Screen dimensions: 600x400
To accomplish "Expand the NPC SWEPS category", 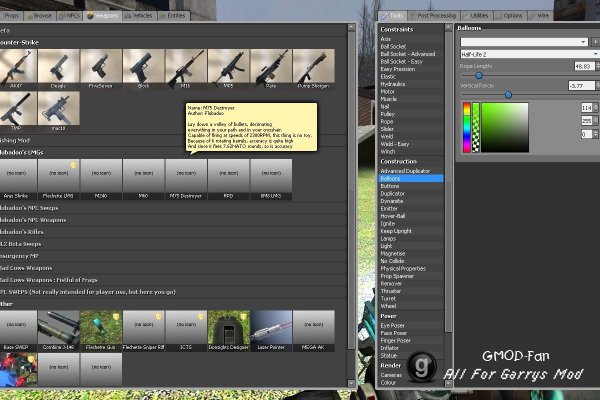I will [173, 292].
